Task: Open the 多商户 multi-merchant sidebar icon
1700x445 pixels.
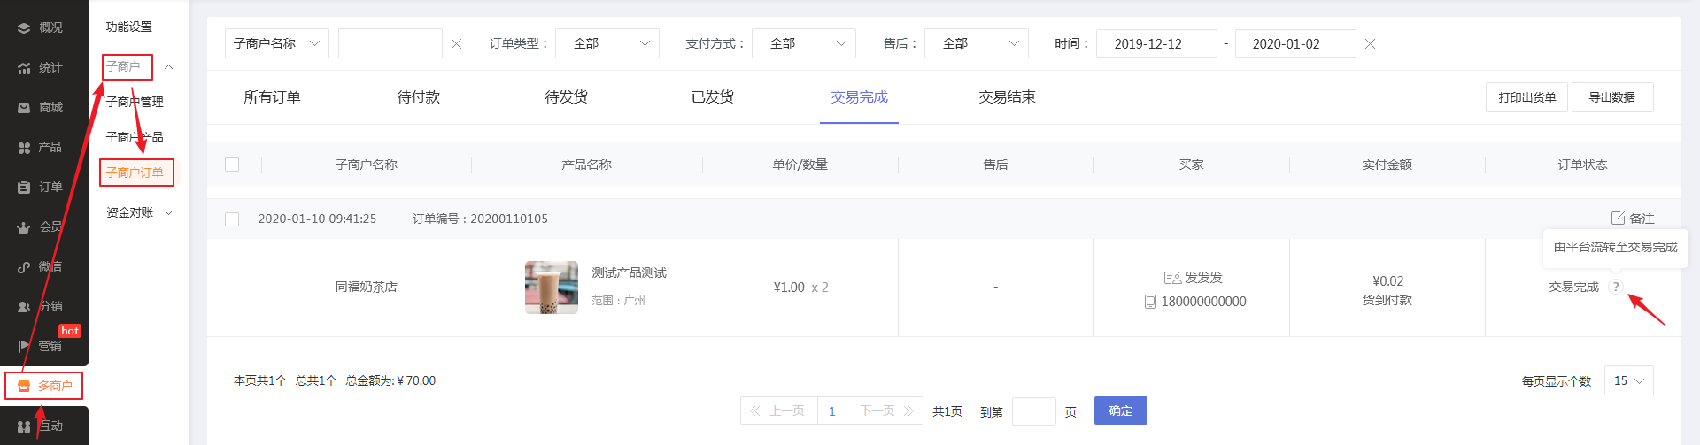Action: (24, 385)
